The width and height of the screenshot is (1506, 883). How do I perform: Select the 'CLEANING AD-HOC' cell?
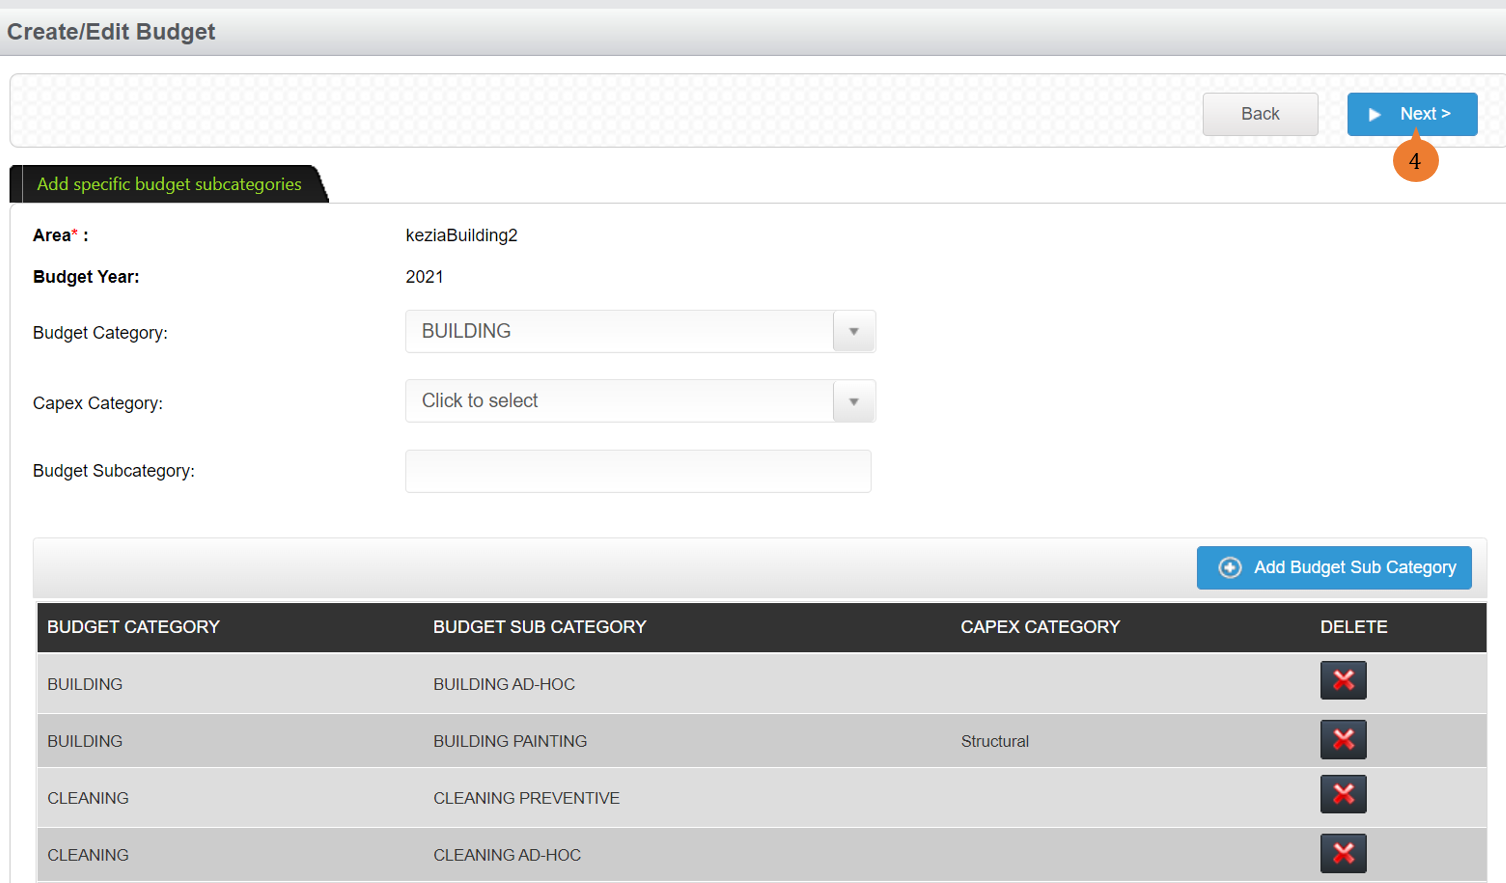tap(507, 855)
